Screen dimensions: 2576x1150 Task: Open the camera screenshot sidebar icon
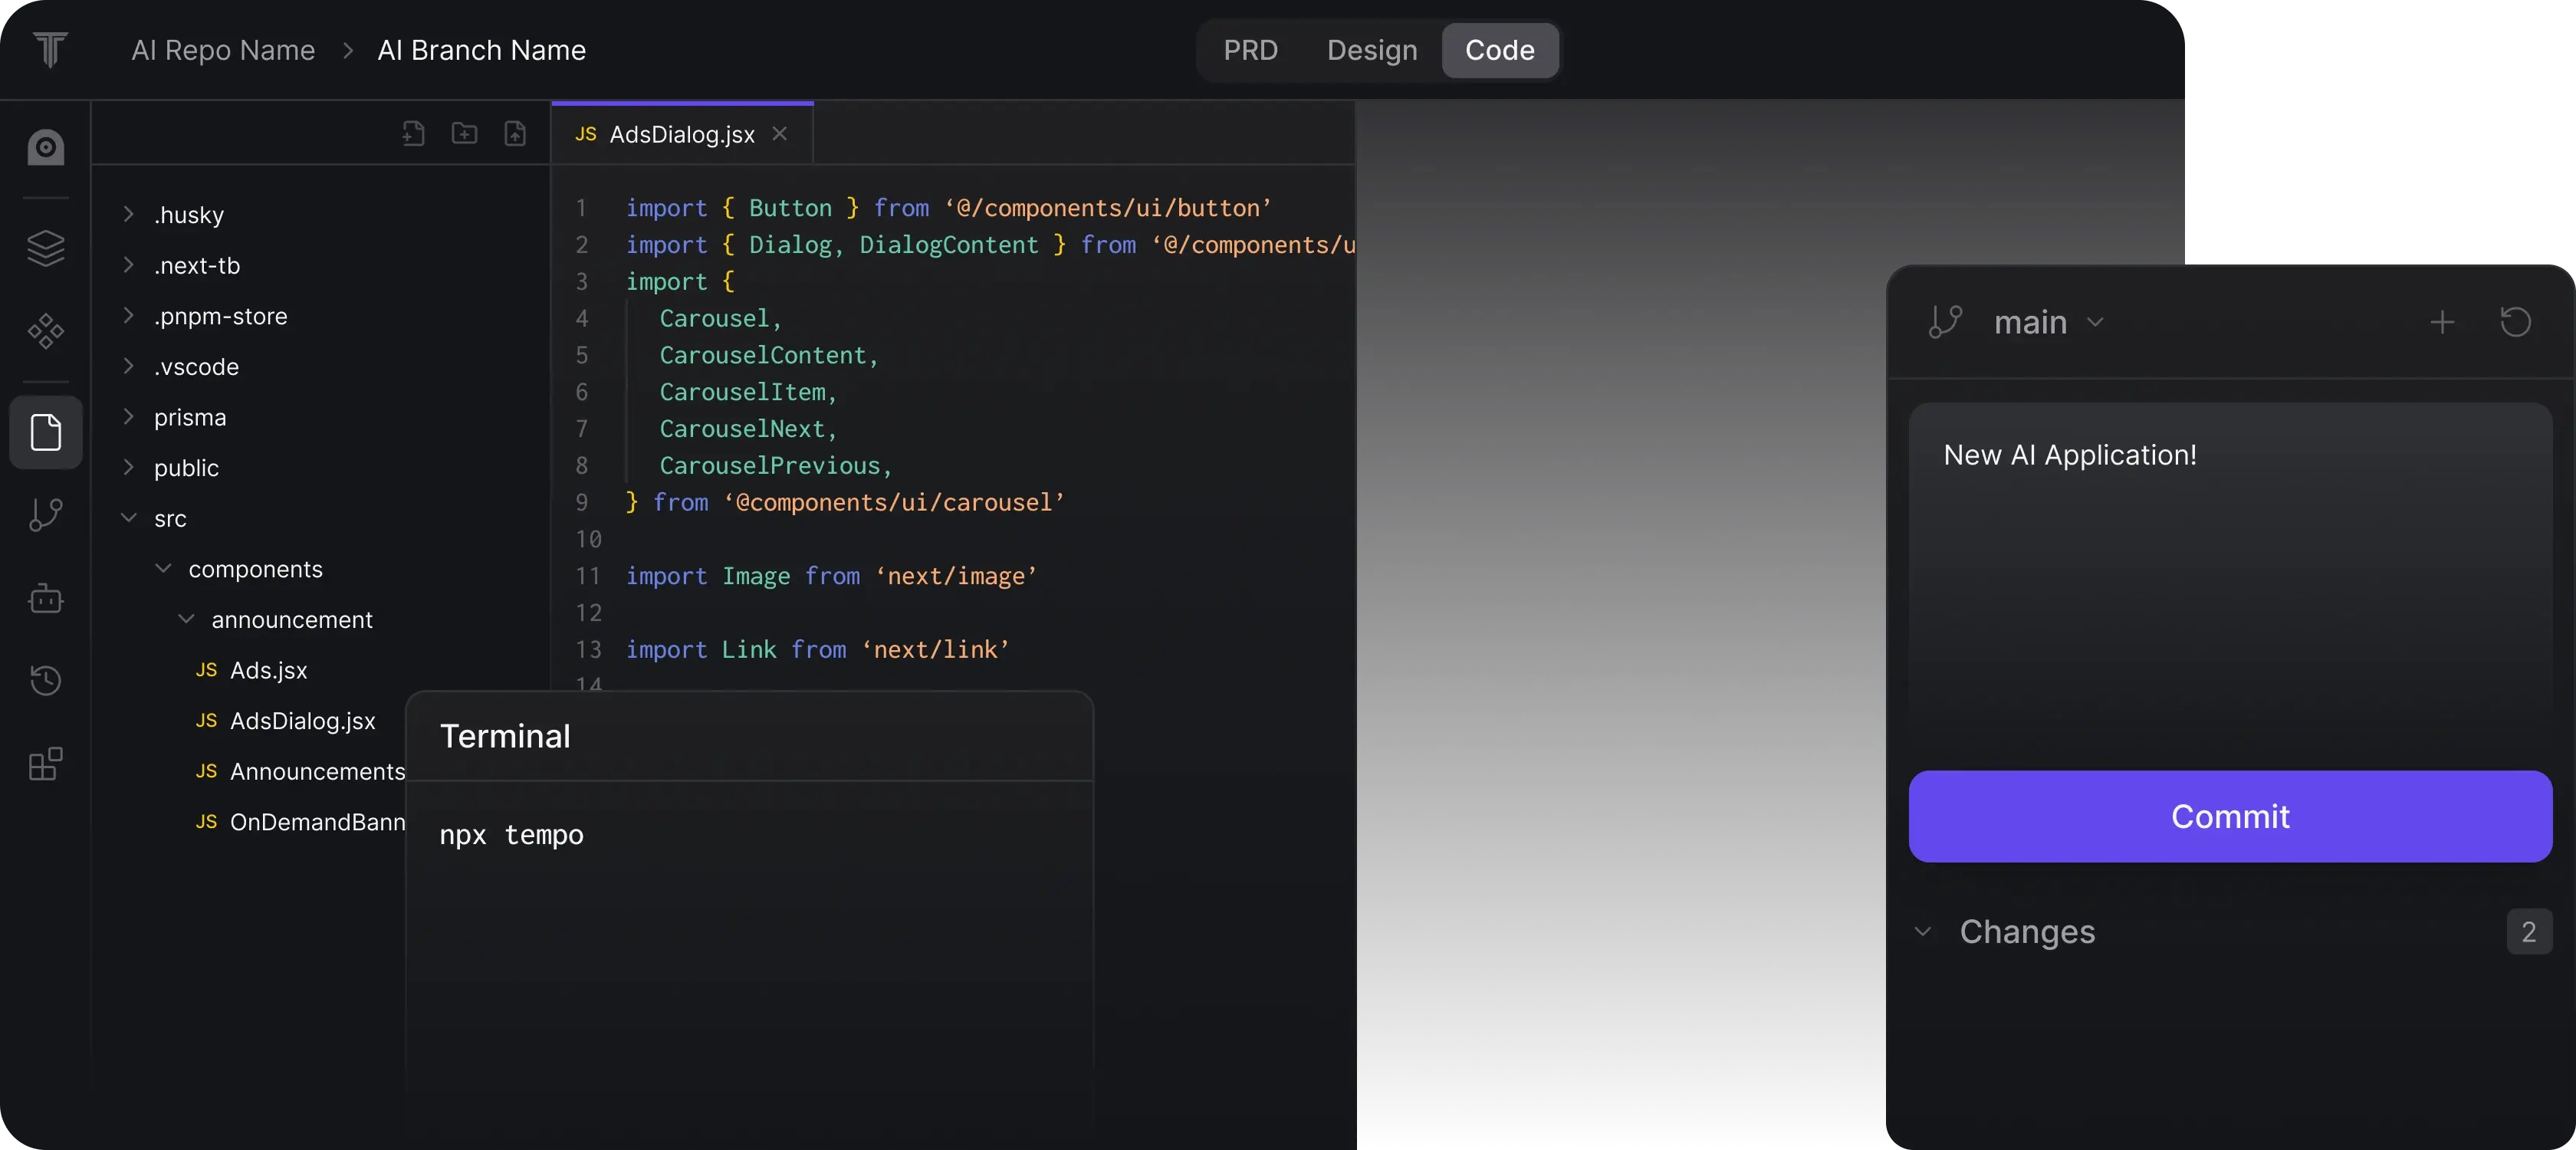click(x=46, y=147)
